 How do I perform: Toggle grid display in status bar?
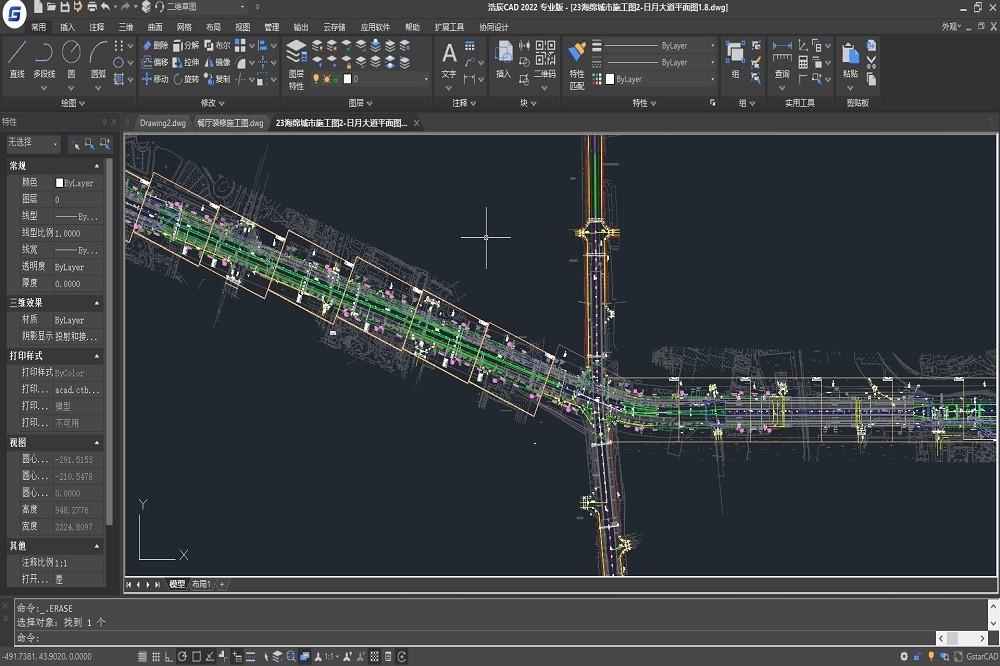[156, 656]
